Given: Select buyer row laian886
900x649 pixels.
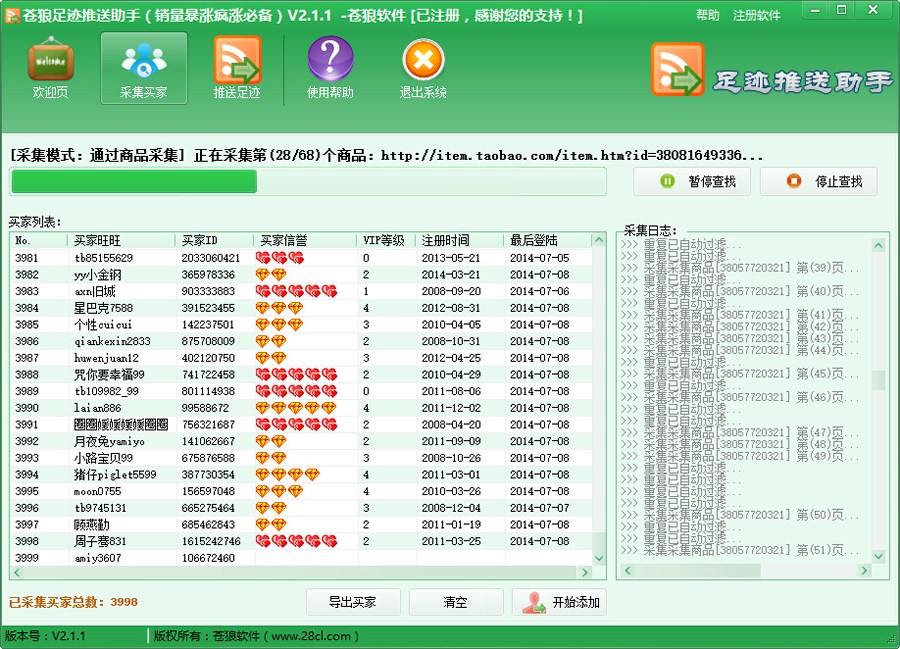Looking at the screenshot, I should (x=301, y=408).
